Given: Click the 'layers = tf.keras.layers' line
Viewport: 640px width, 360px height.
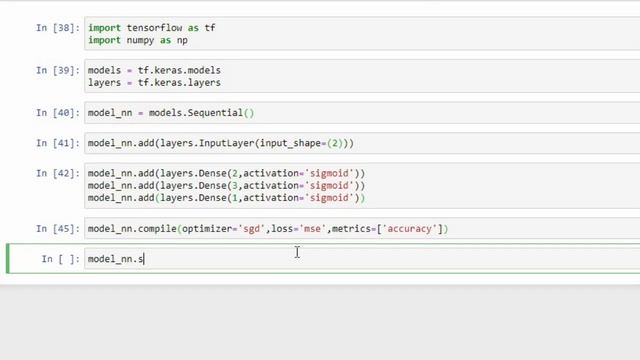Looking at the screenshot, I should click(x=154, y=82).
